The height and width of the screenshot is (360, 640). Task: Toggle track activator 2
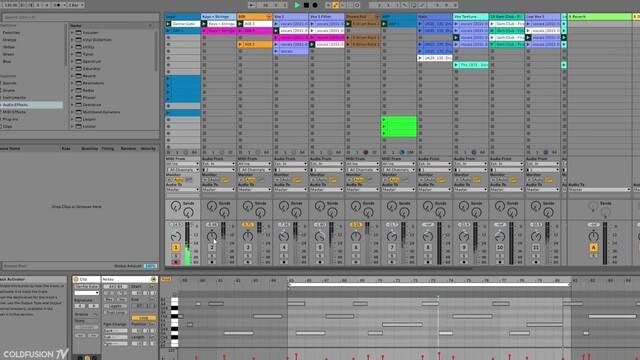[x=212, y=247]
